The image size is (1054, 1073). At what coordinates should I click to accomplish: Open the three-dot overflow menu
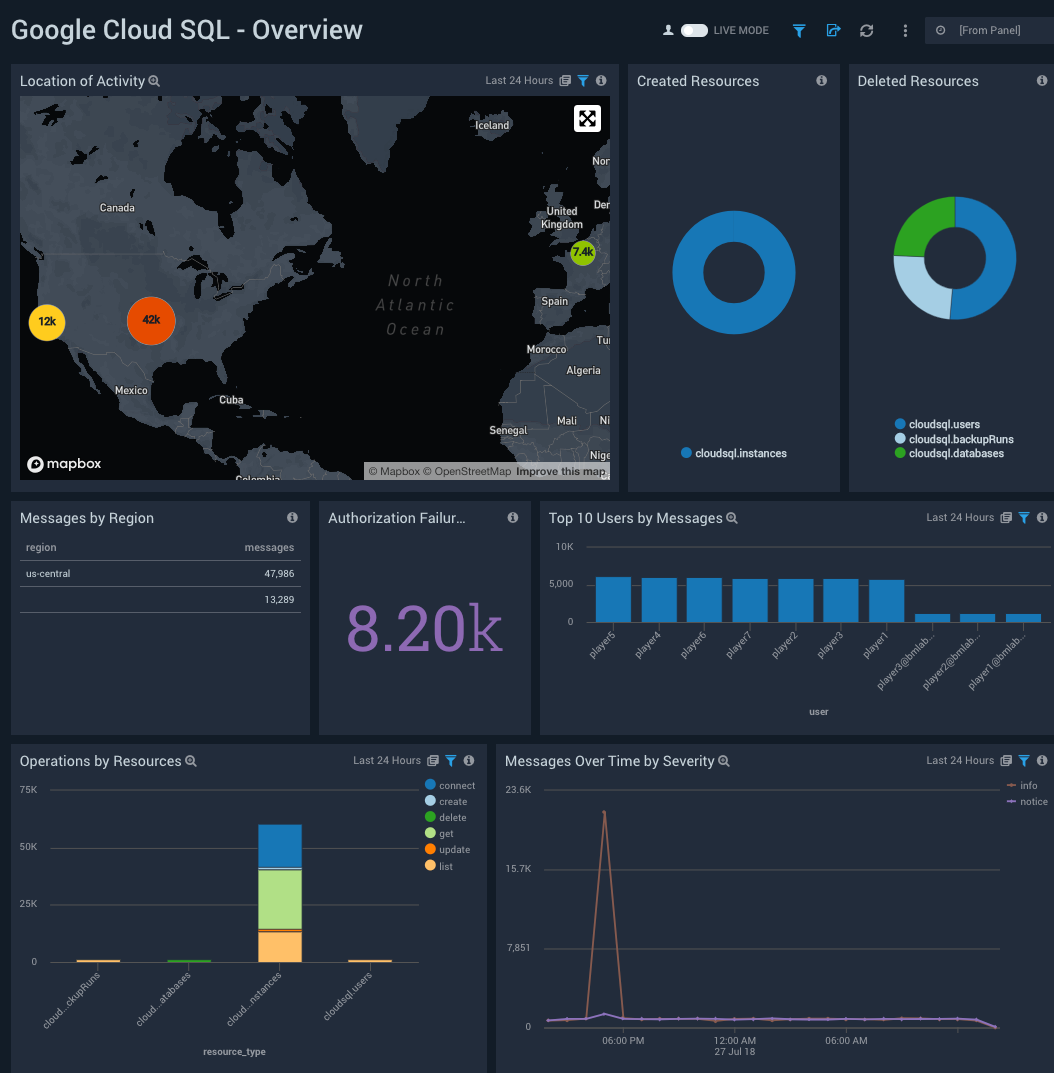pyautogui.click(x=905, y=31)
